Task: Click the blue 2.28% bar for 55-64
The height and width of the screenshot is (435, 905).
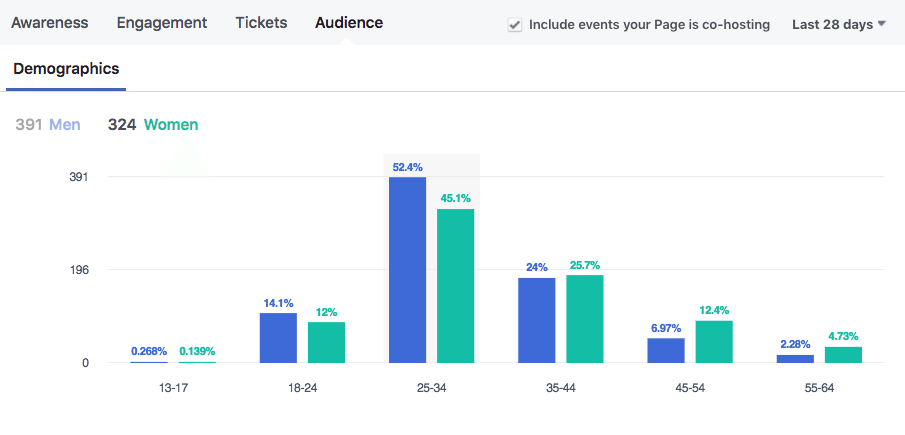Action: click(x=795, y=358)
